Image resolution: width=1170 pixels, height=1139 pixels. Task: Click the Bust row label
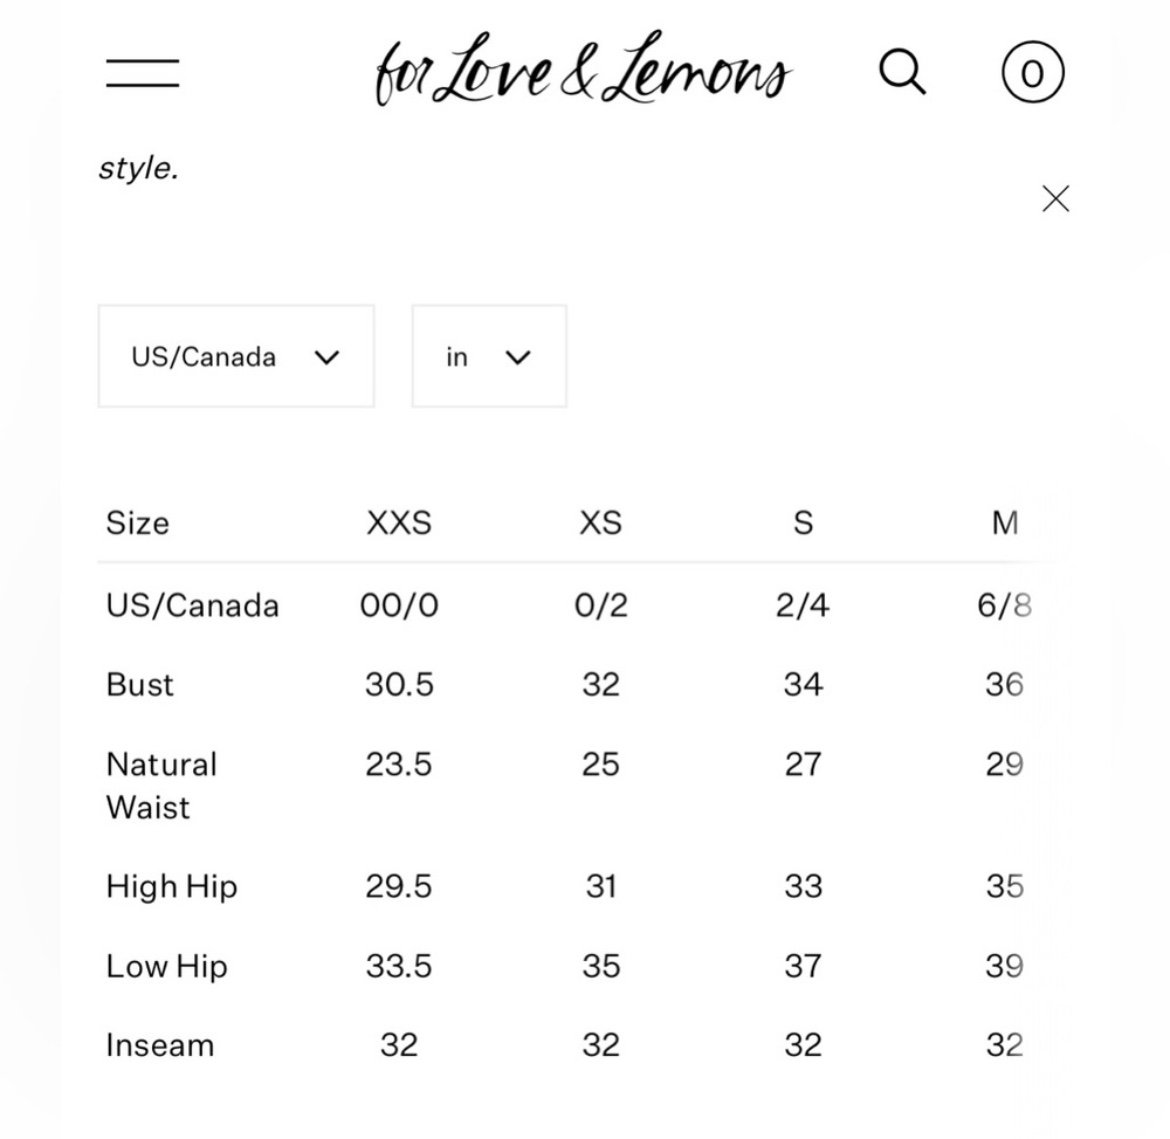click(x=140, y=684)
